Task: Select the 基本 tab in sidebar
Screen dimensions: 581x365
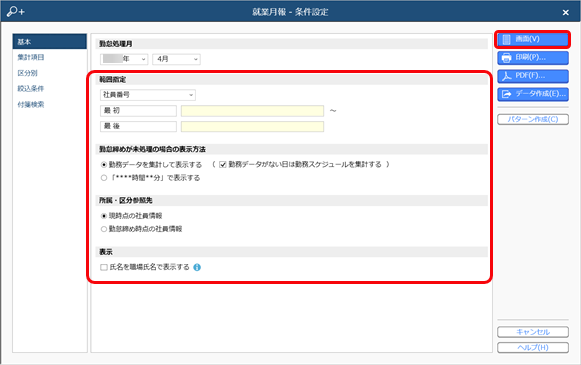Action: coord(50,42)
